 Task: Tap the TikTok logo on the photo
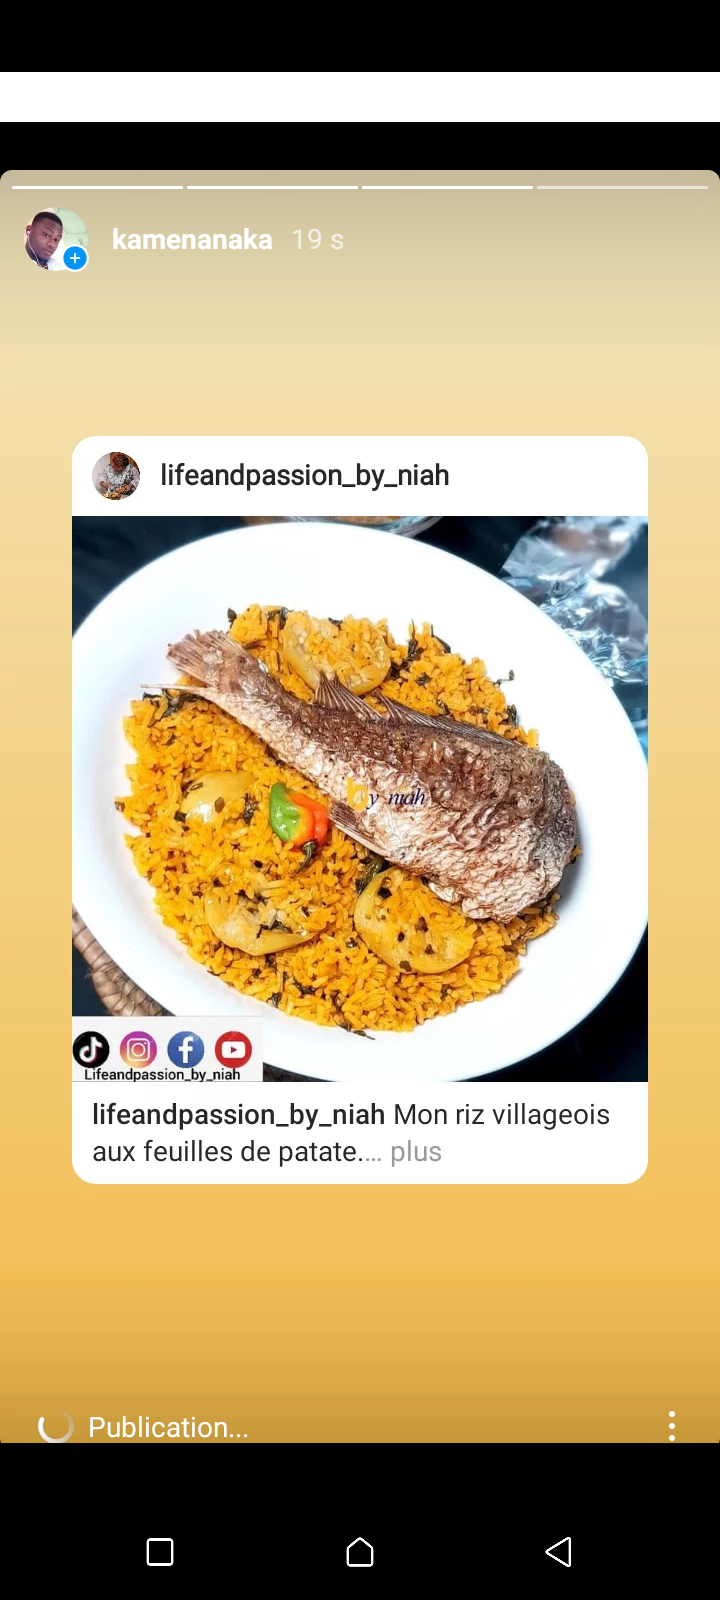(91, 1050)
